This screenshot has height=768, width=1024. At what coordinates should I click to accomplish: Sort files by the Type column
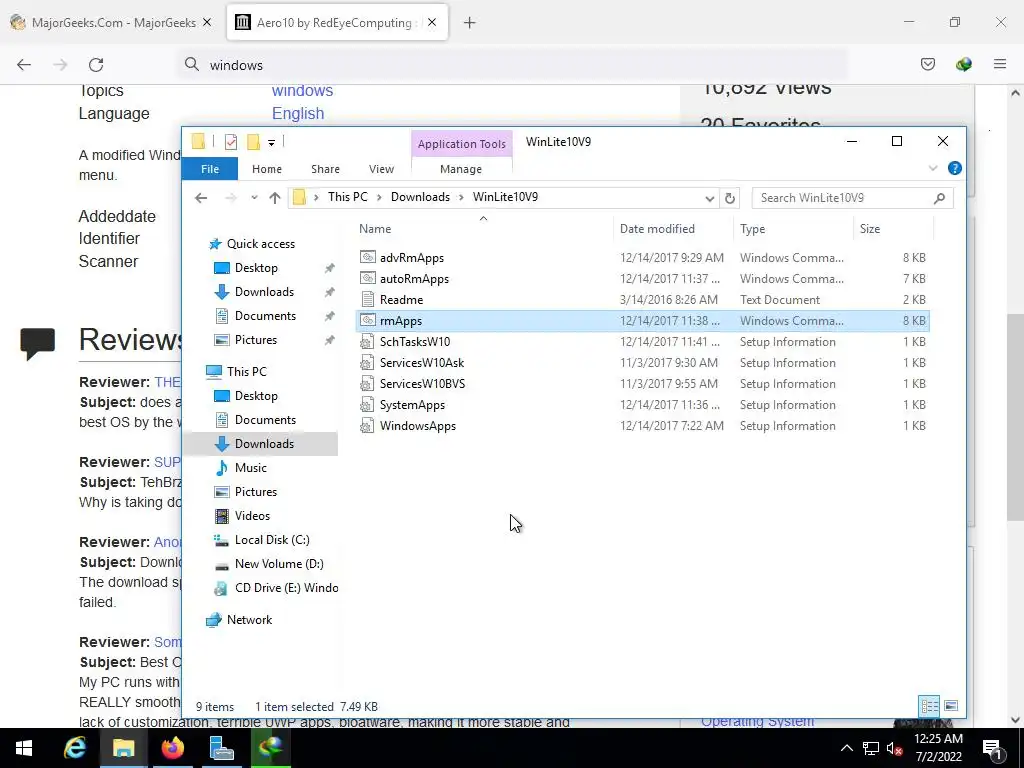(752, 229)
